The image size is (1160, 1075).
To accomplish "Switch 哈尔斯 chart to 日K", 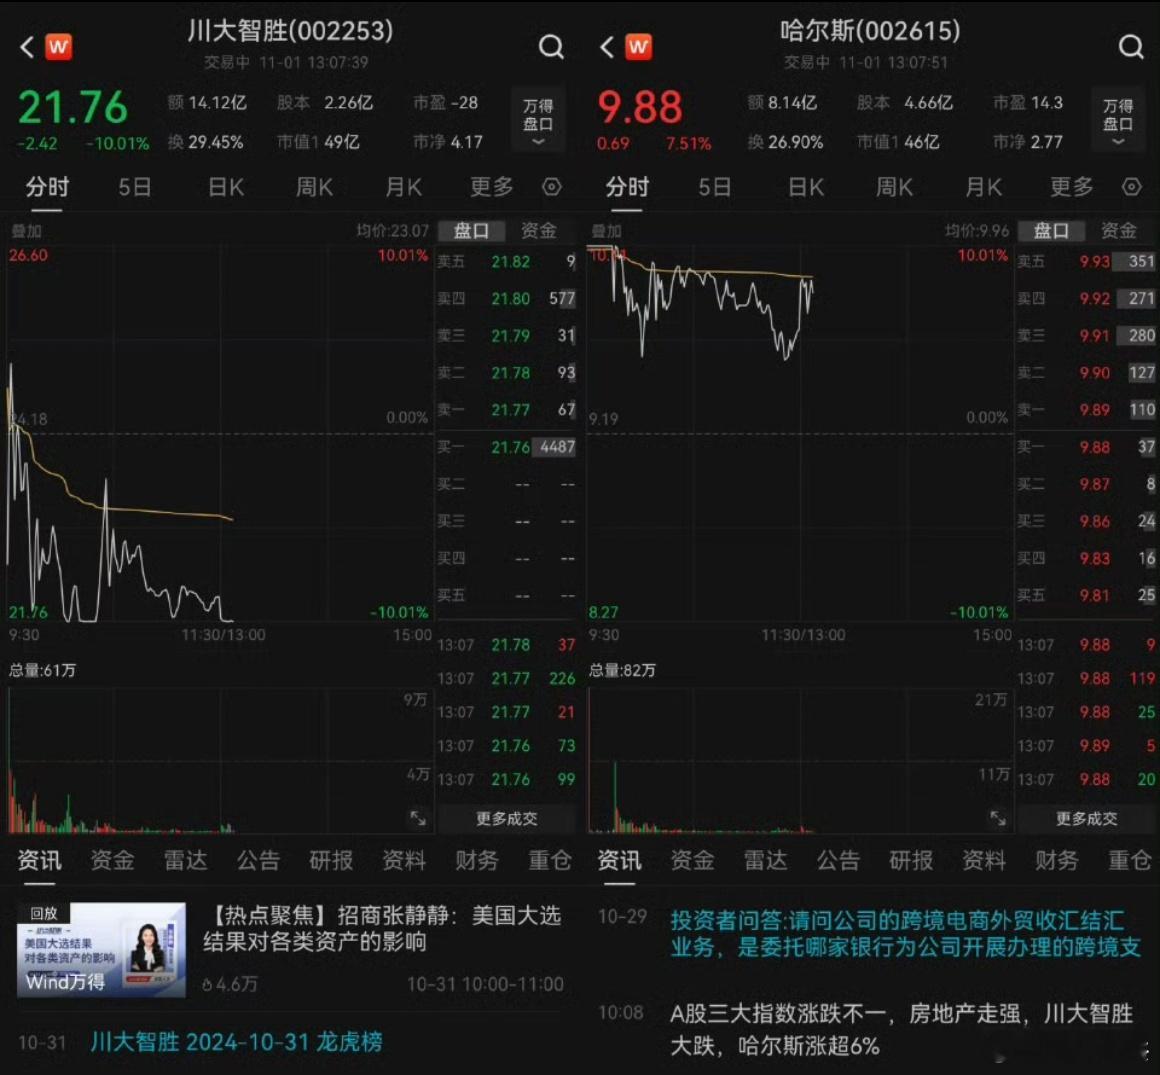I will (x=806, y=187).
